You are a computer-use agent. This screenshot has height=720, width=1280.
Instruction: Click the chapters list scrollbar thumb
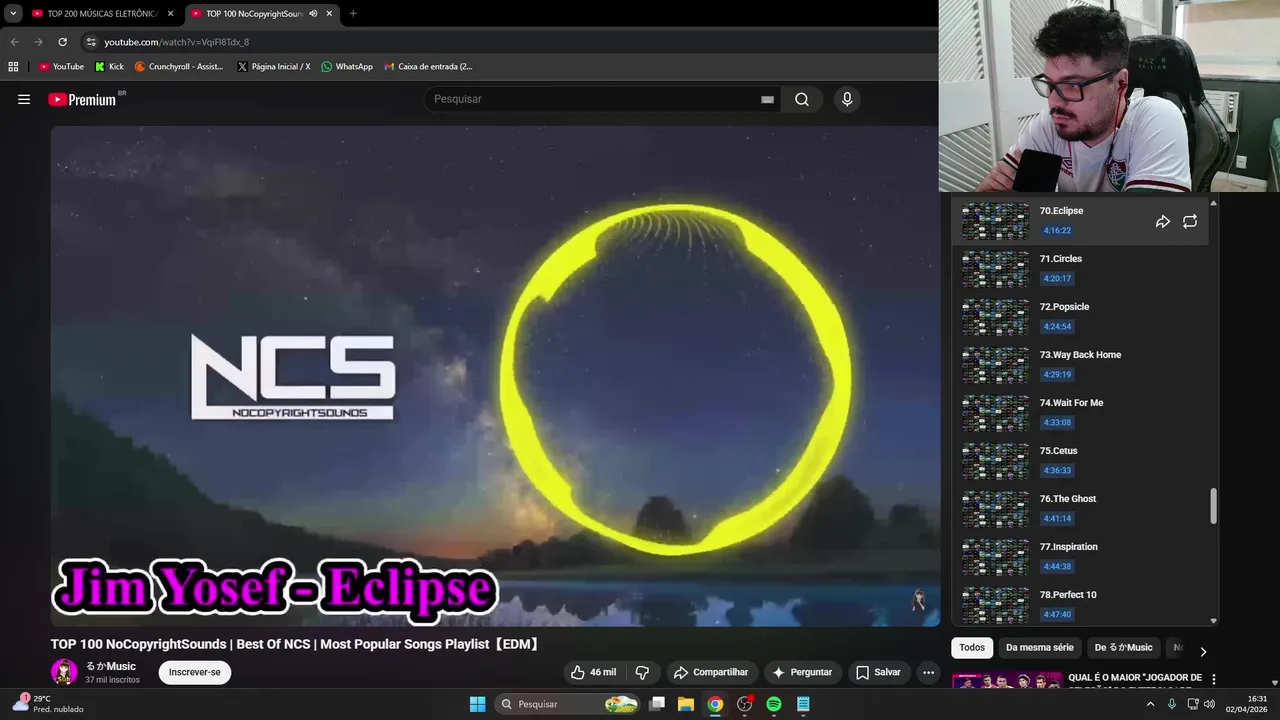point(1214,506)
